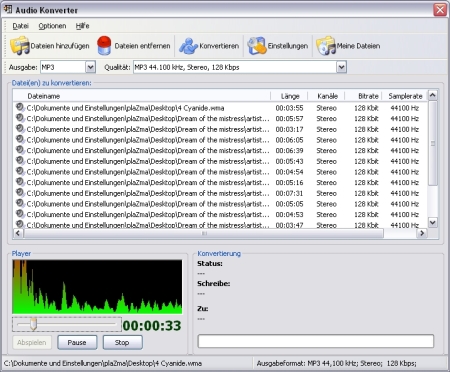Stop the playback

[122, 342]
